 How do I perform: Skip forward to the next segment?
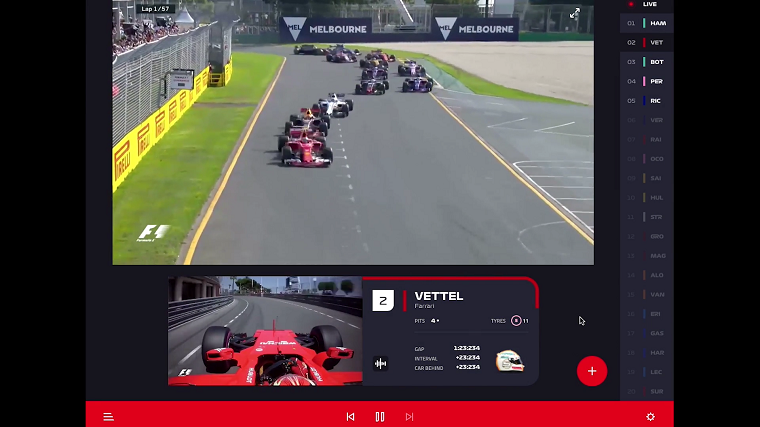click(x=410, y=417)
